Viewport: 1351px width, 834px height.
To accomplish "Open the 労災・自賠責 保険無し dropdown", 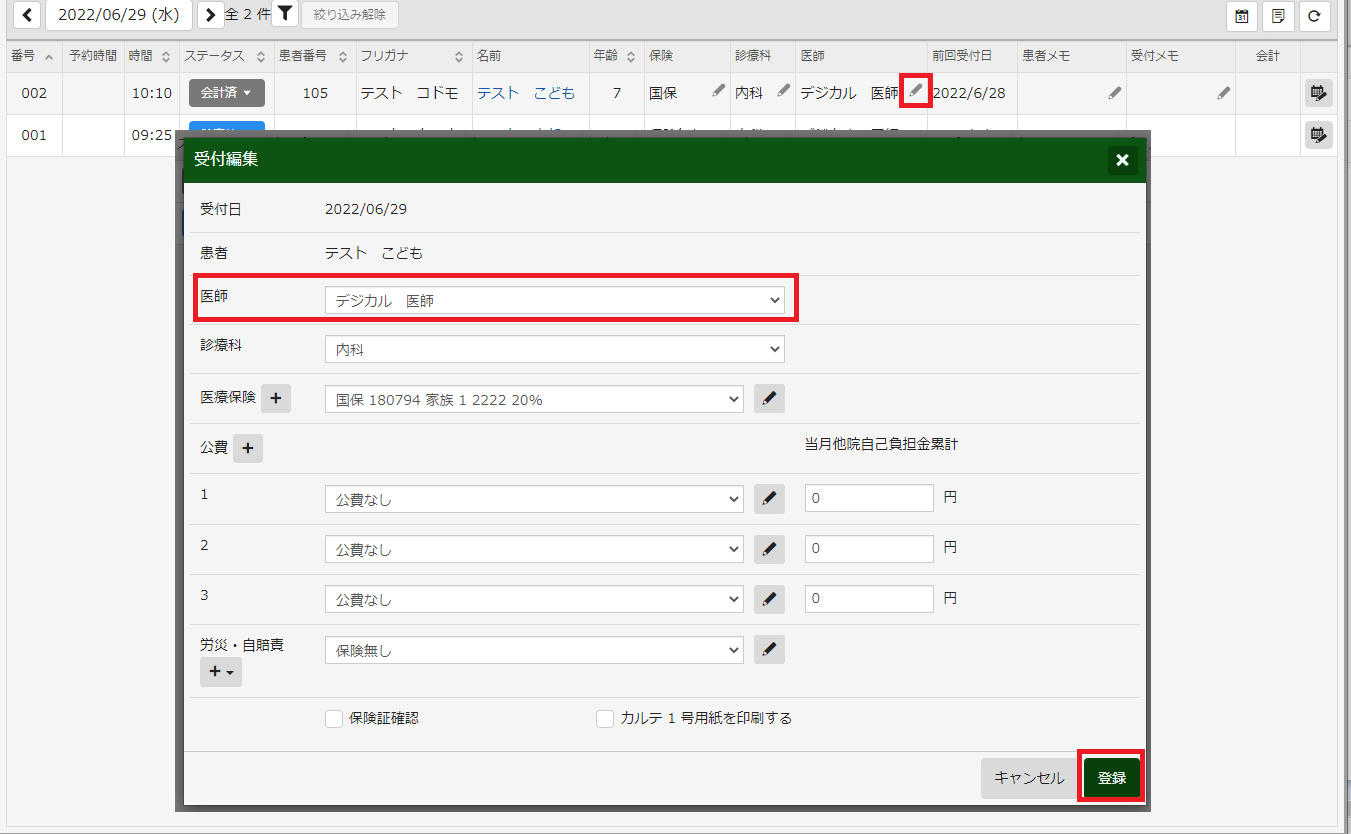I will pyautogui.click(x=534, y=650).
